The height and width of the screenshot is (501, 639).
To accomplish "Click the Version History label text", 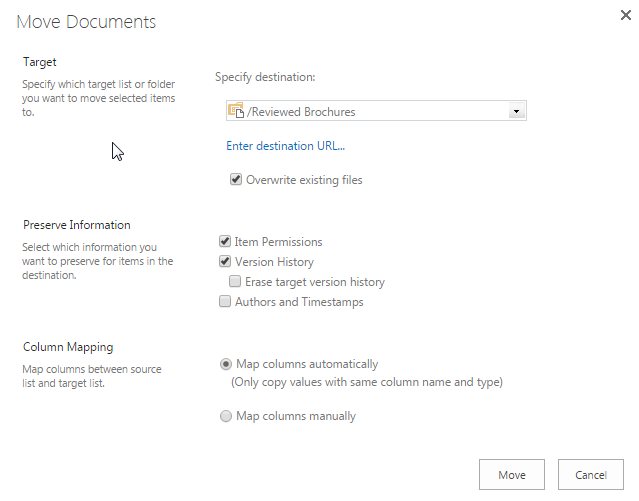I will [x=274, y=262].
